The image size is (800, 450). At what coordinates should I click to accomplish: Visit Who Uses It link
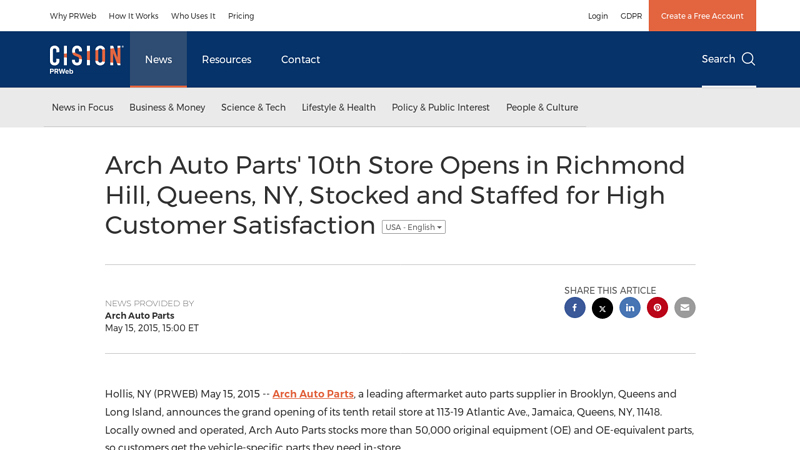pyautogui.click(x=193, y=16)
